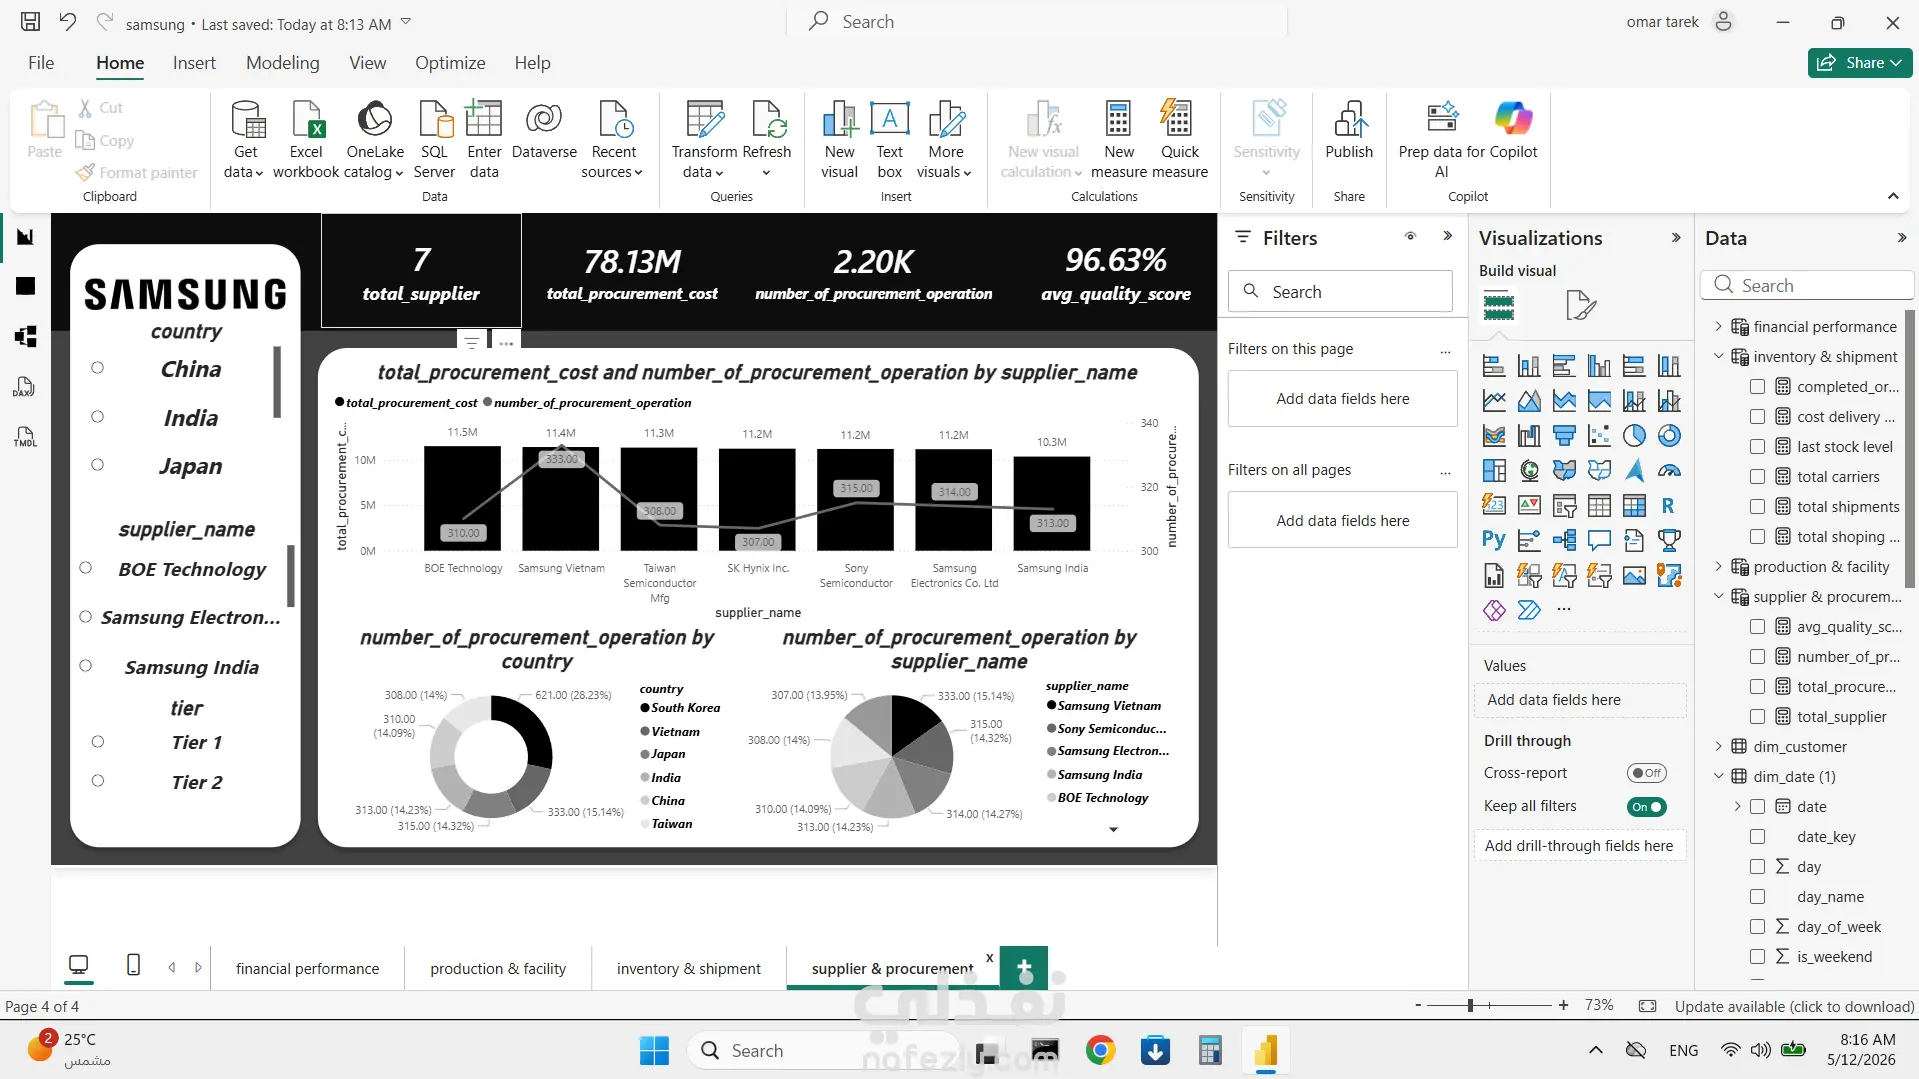Image resolution: width=1919 pixels, height=1079 pixels.
Task: Create a Quick measure
Action: pyautogui.click(x=1180, y=139)
